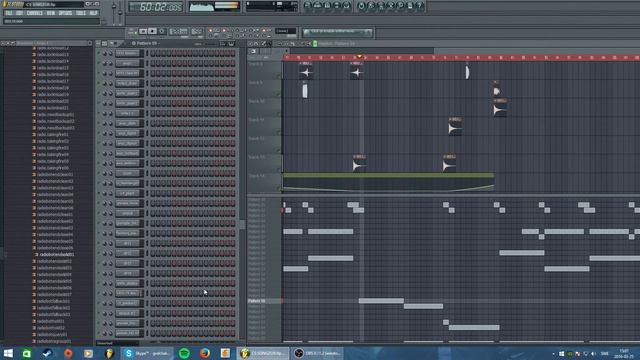Open the EDIT menu
Image resolution: width=640 pixels, height=360 pixels.
click(x=19, y=13)
